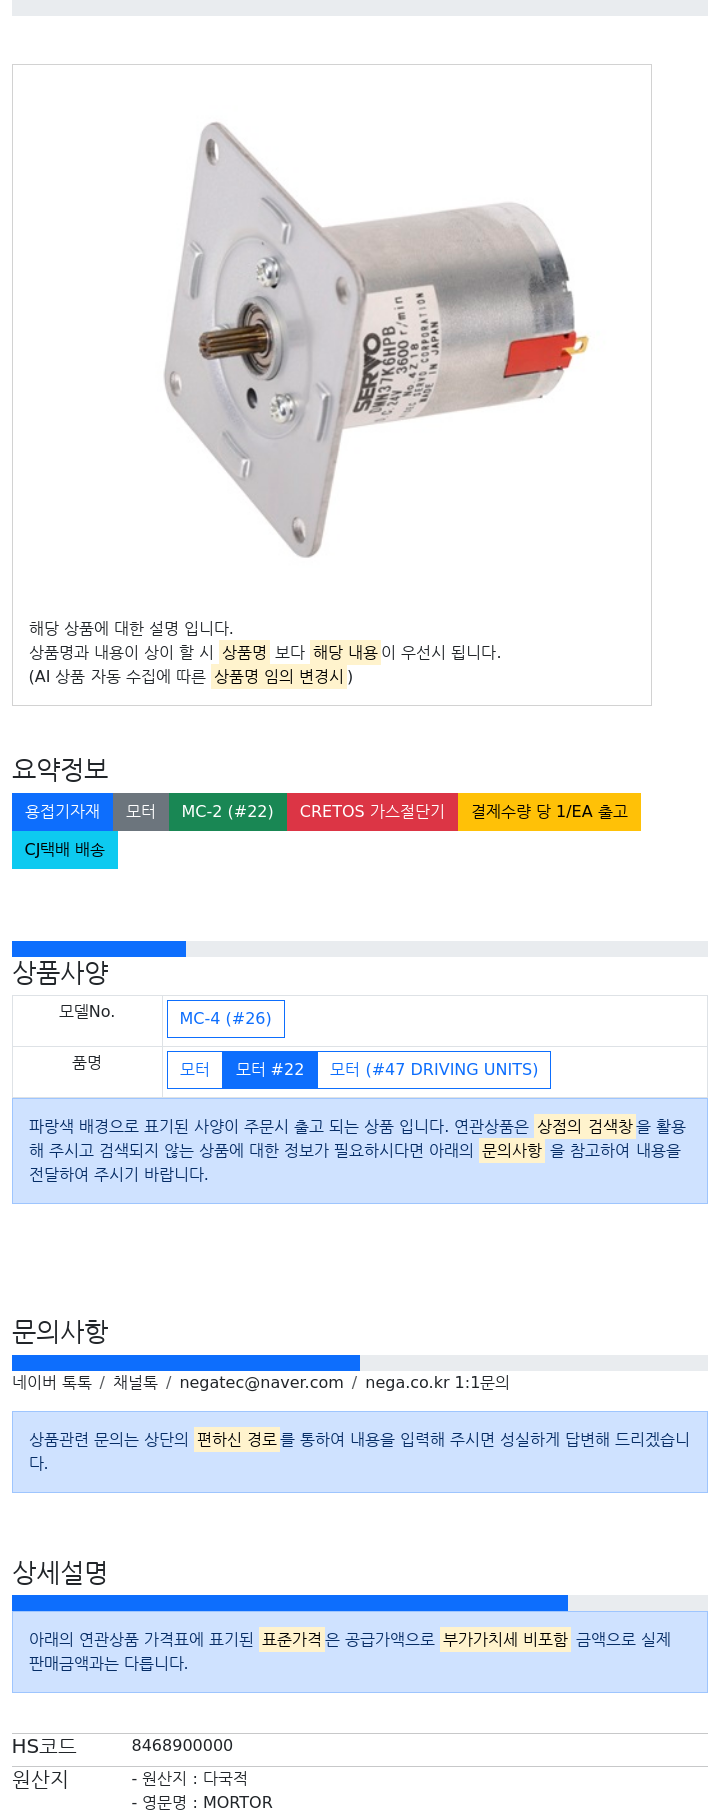The width and height of the screenshot is (720, 1815).
Task: Click the 요약정보 section heading
Action: tap(60, 769)
